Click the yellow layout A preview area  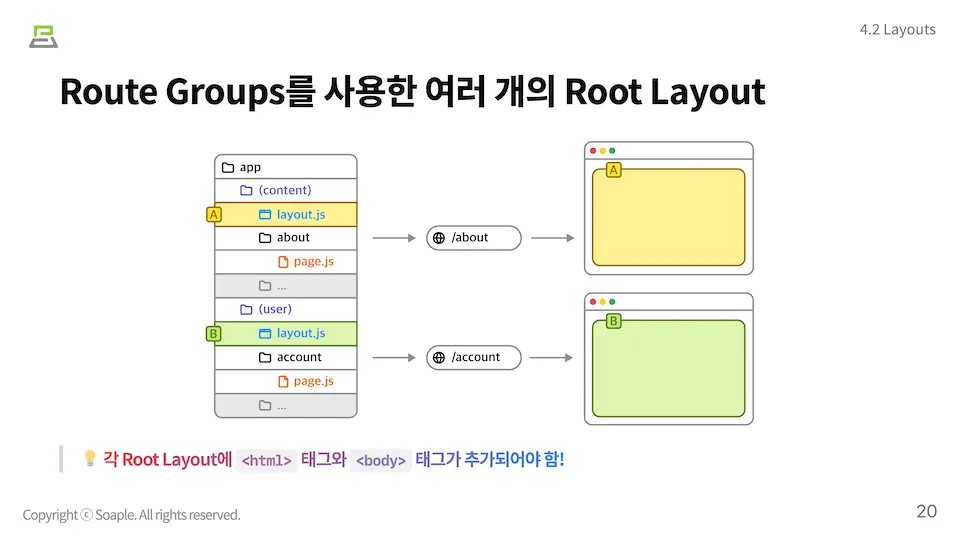point(669,217)
